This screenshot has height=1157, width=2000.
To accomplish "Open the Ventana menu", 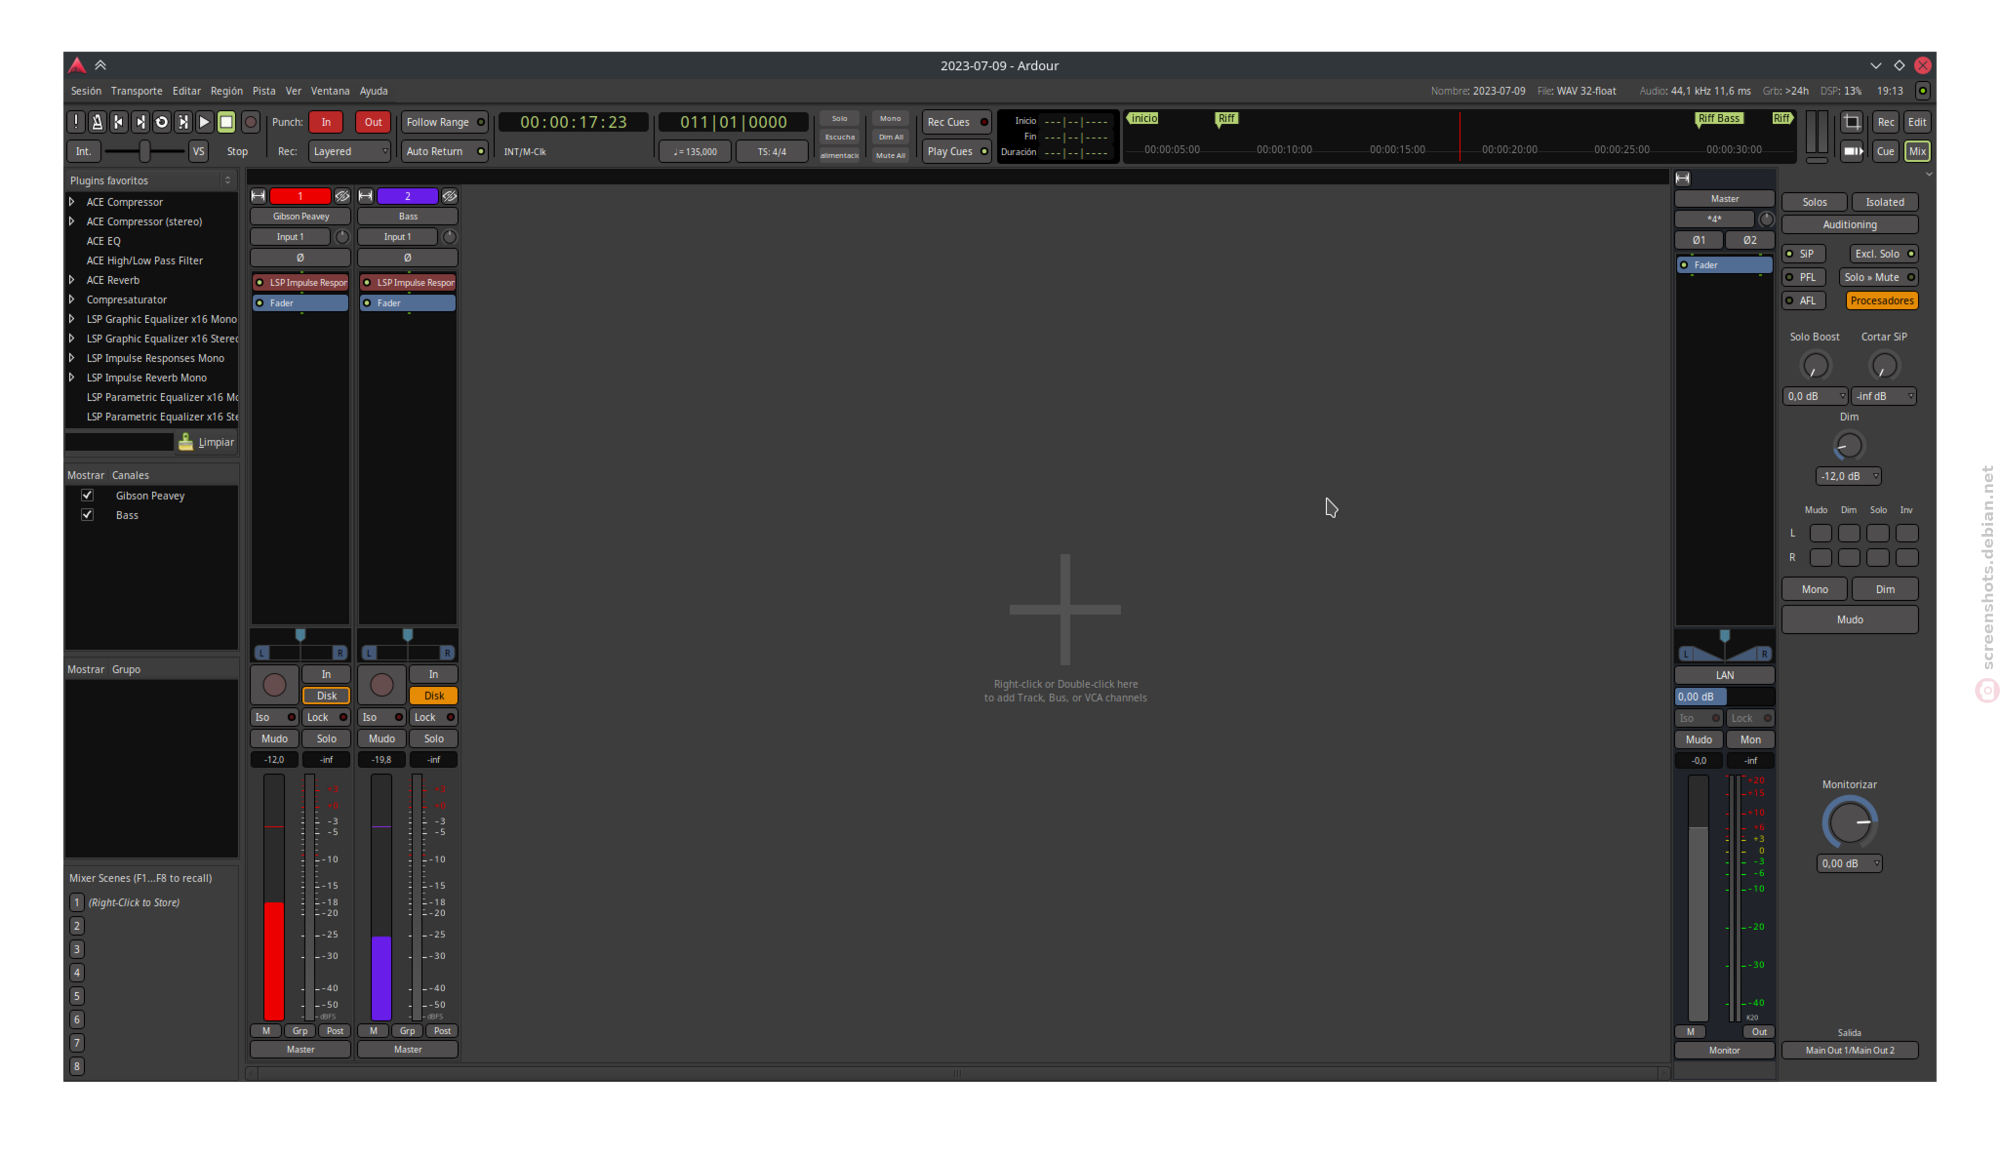I will [x=330, y=91].
